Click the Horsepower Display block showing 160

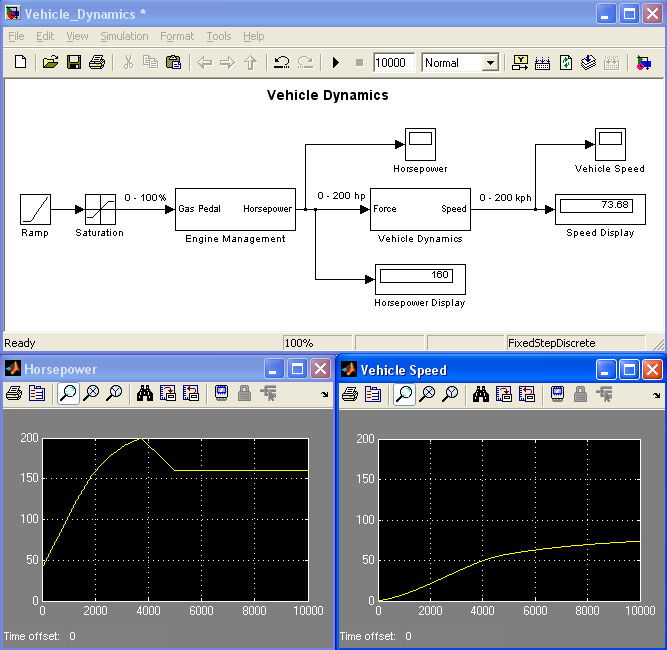[x=420, y=279]
